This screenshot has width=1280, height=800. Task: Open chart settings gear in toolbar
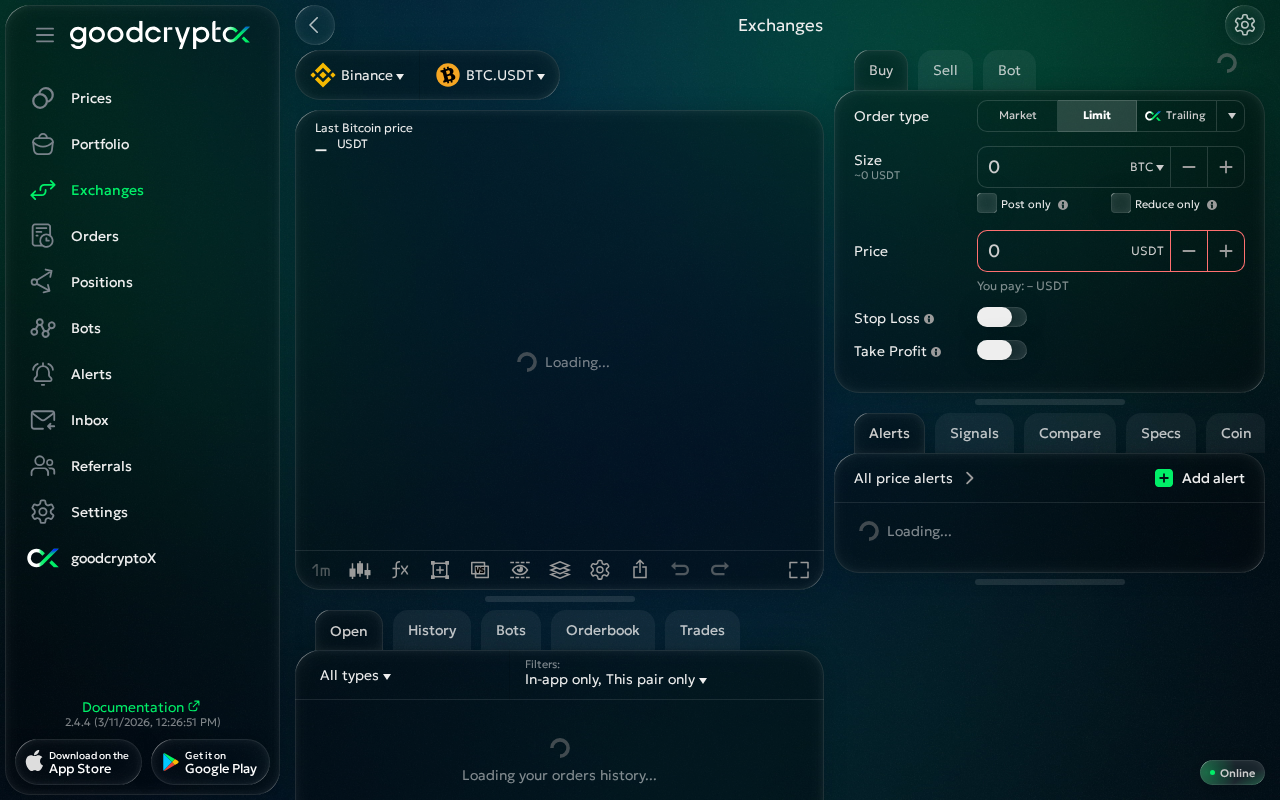click(600, 570)
